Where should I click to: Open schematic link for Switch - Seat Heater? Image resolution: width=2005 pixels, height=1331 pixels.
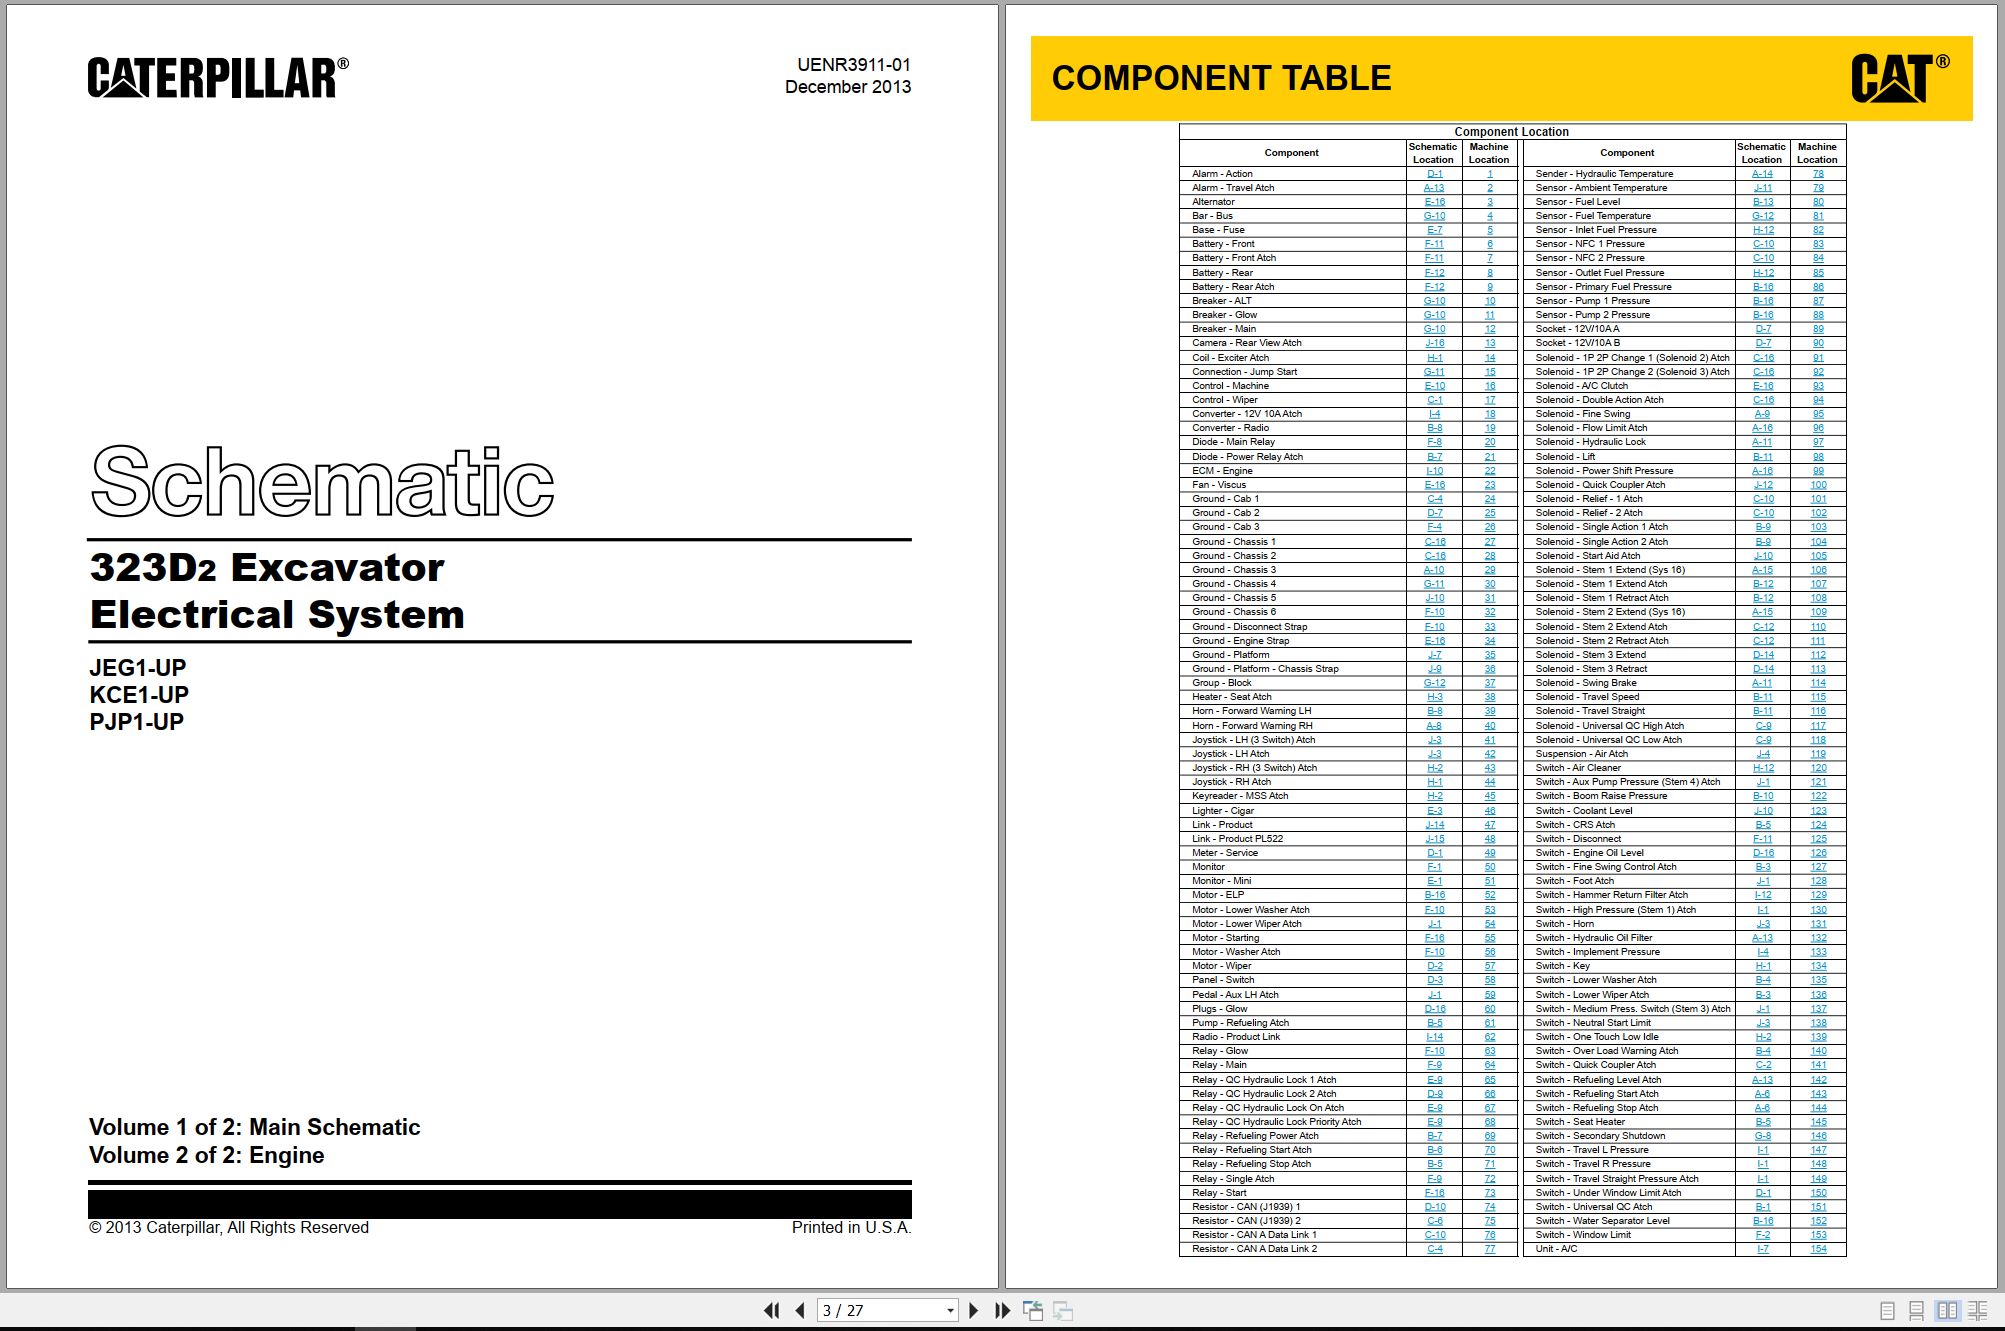pyautogui.click(x=1762, y=1122)
